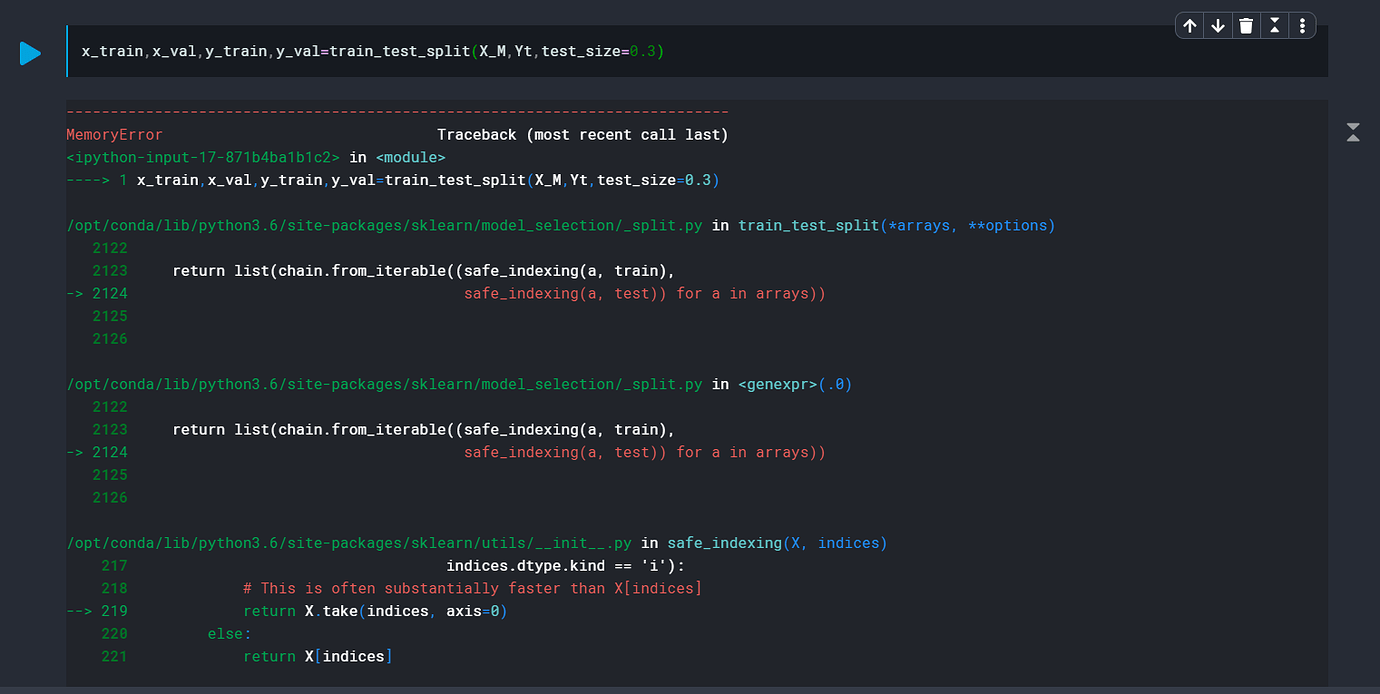Image resolution: width=1380 pixels, height=694 pixels.
Task: Click the "<genexpr>(.0)" text
Action: point(795,384)
